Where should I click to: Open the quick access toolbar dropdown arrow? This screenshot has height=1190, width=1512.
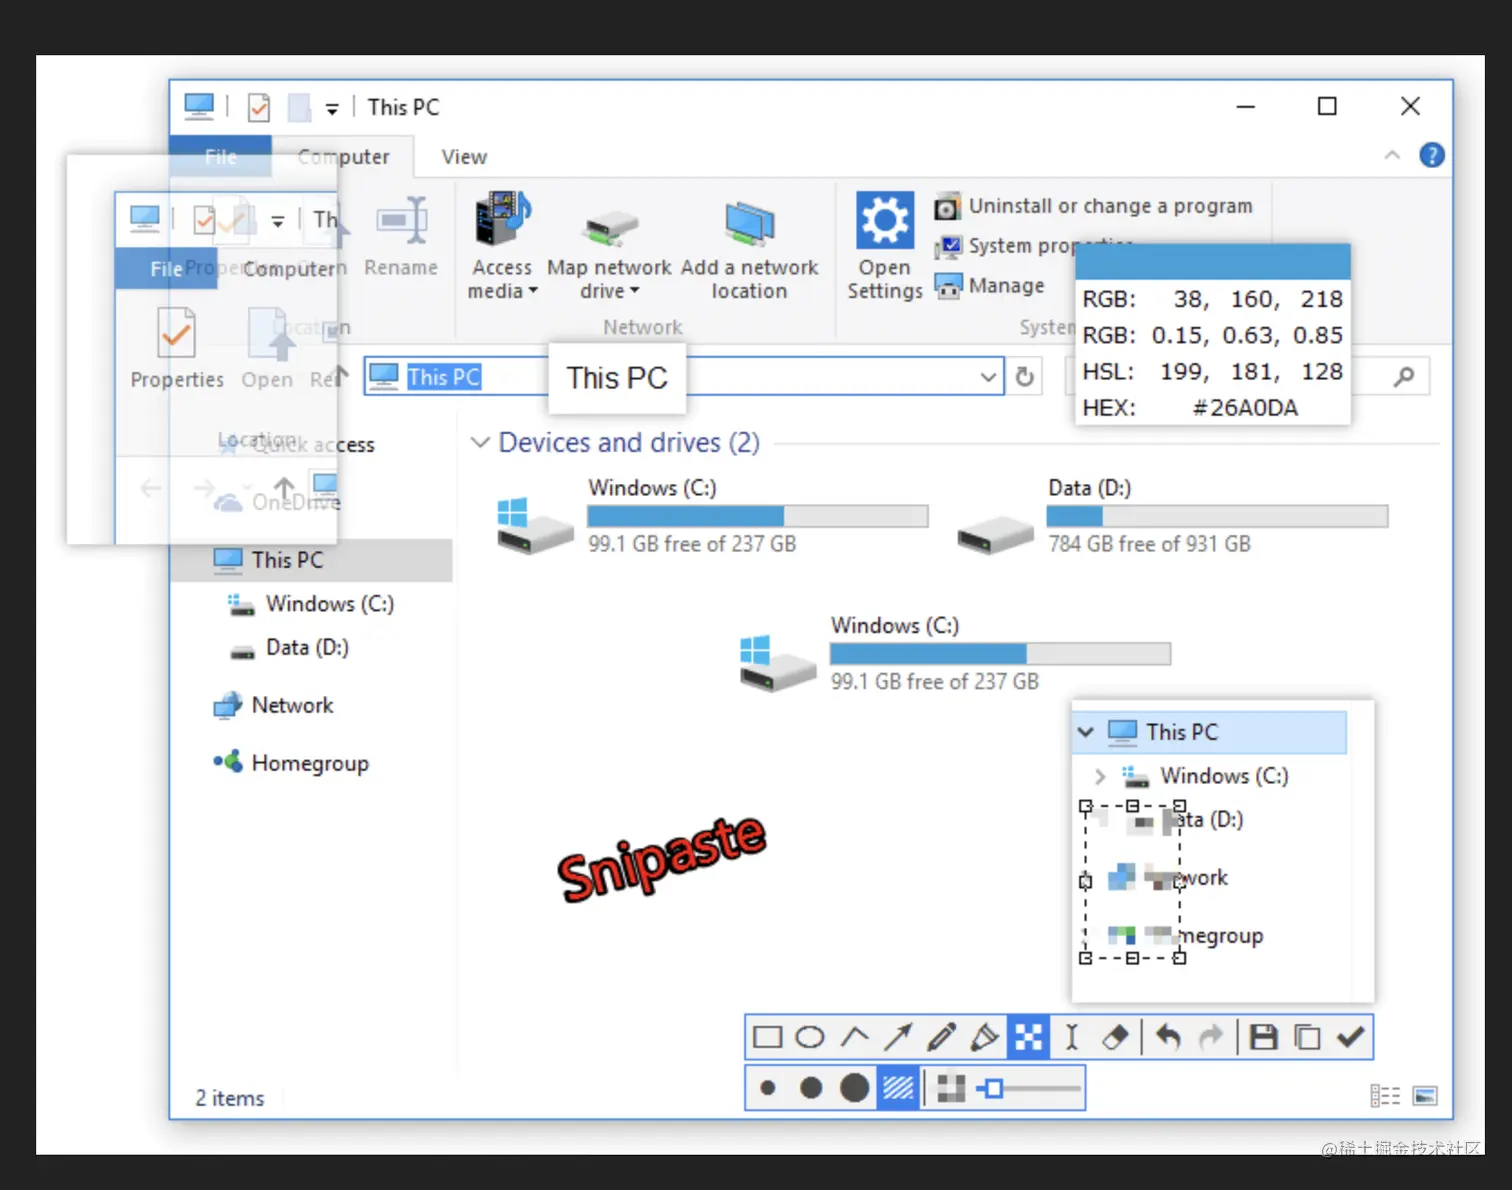(x=332, y=108)
